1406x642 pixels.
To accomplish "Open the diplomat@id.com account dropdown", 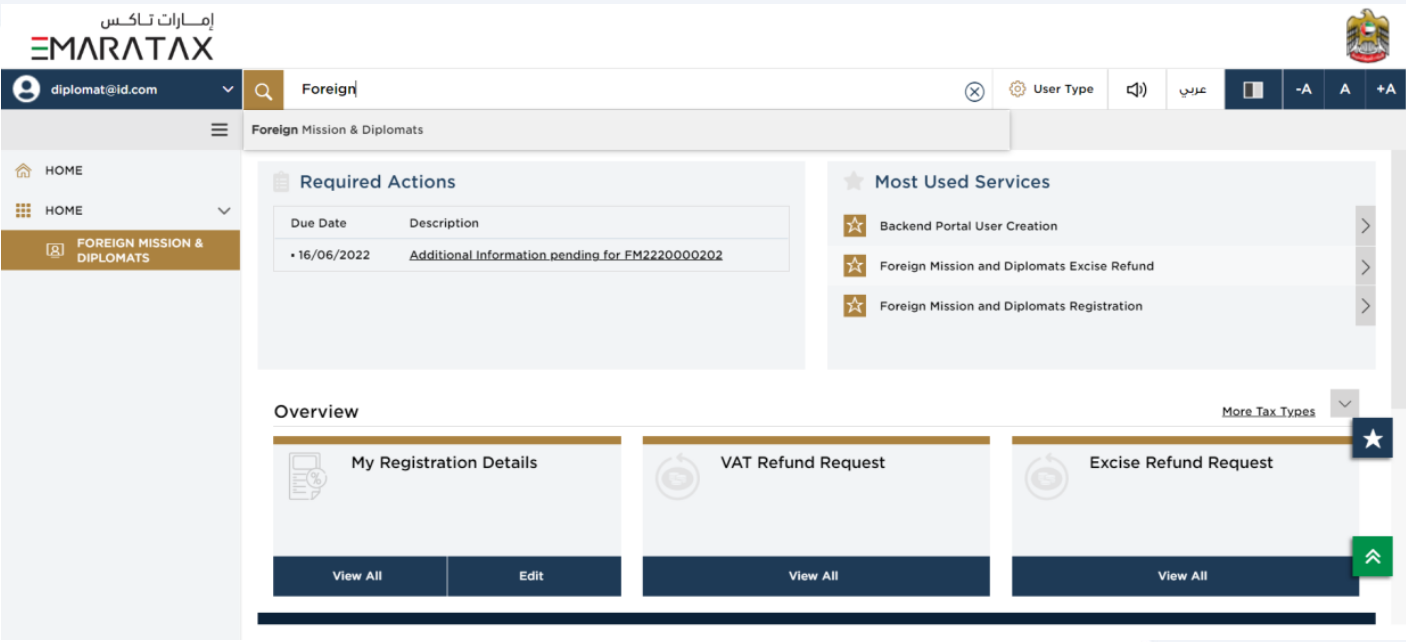I will click(121, 89).
